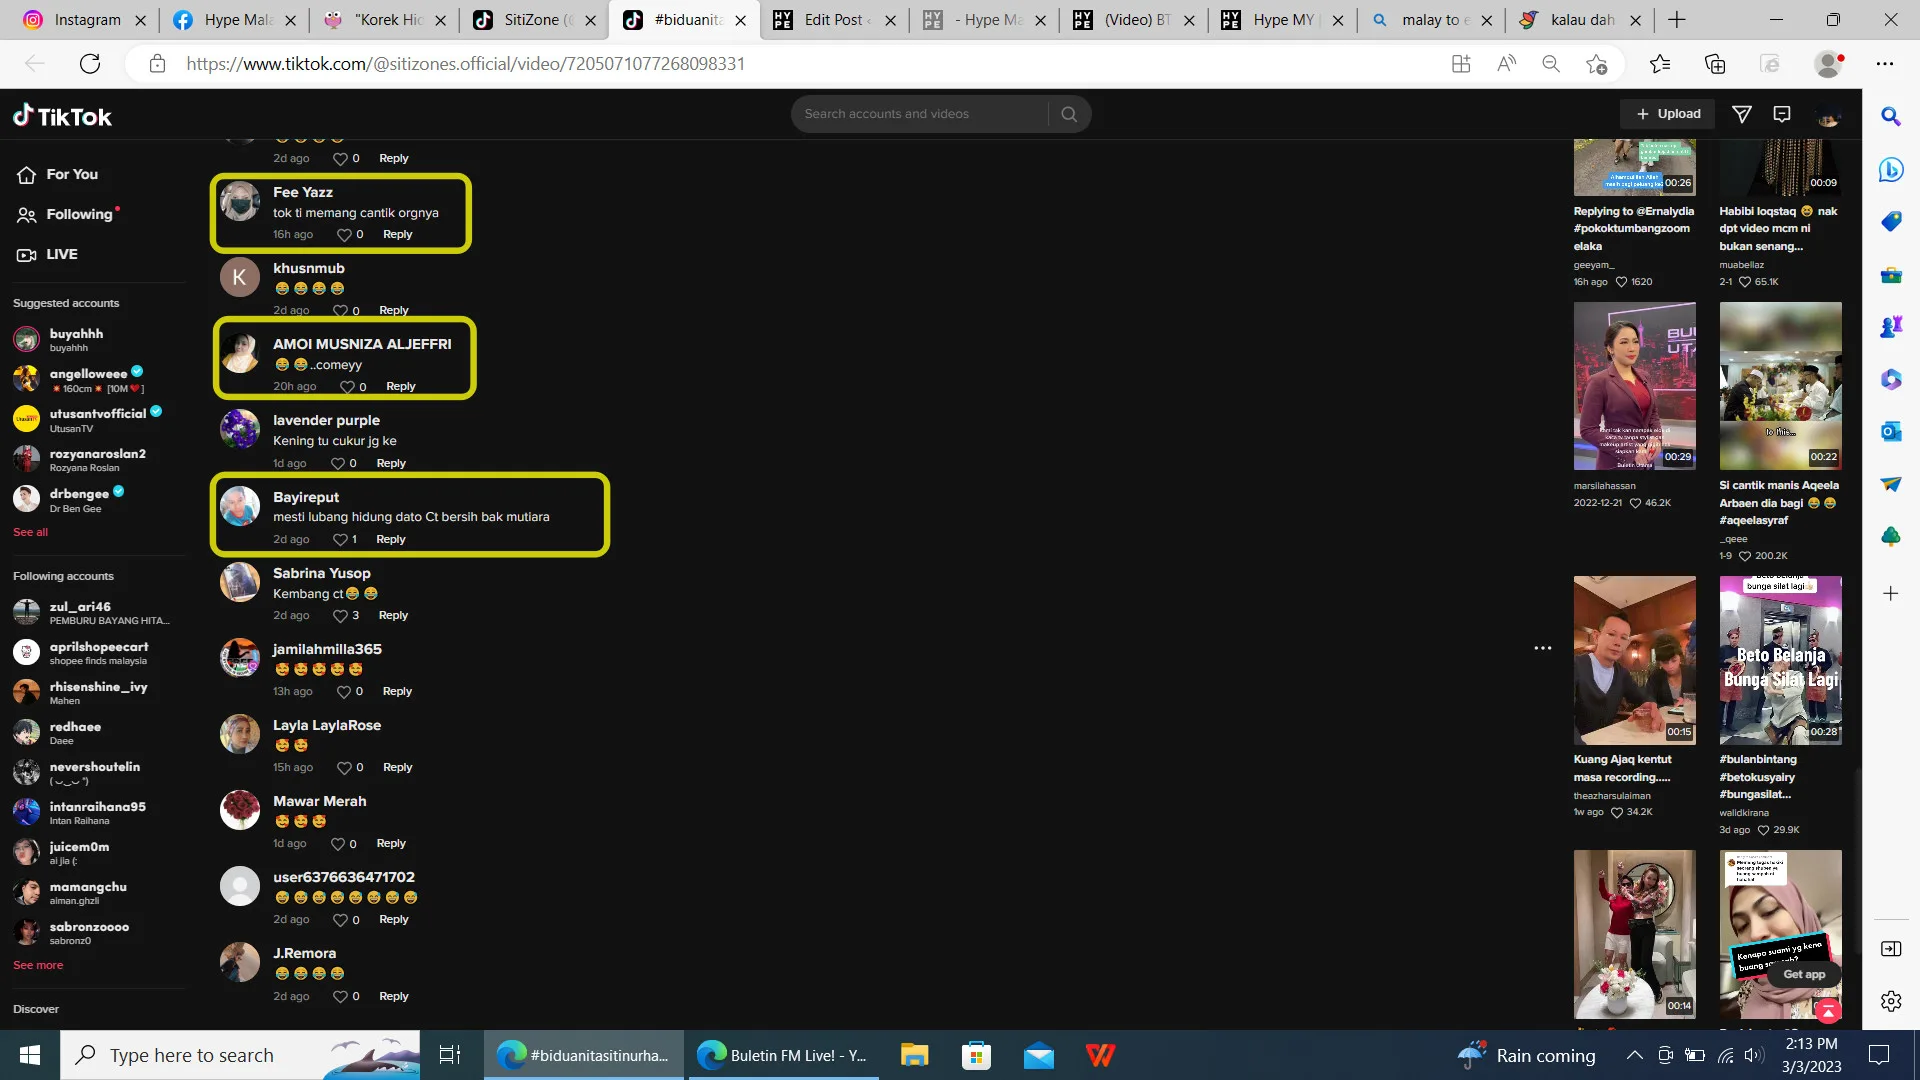Click the TikTok search magnifier icon
1920x1080 pixels.
coord(1069,114)
